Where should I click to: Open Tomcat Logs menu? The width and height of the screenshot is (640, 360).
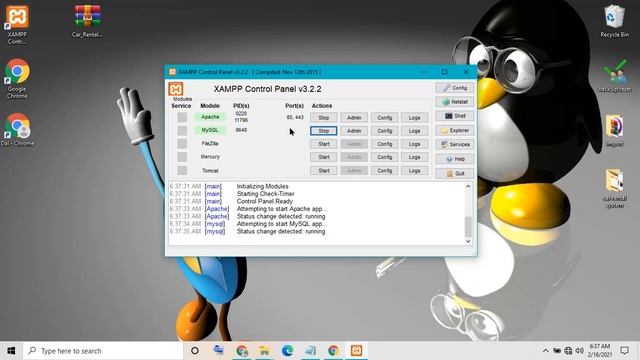(414, 171)
